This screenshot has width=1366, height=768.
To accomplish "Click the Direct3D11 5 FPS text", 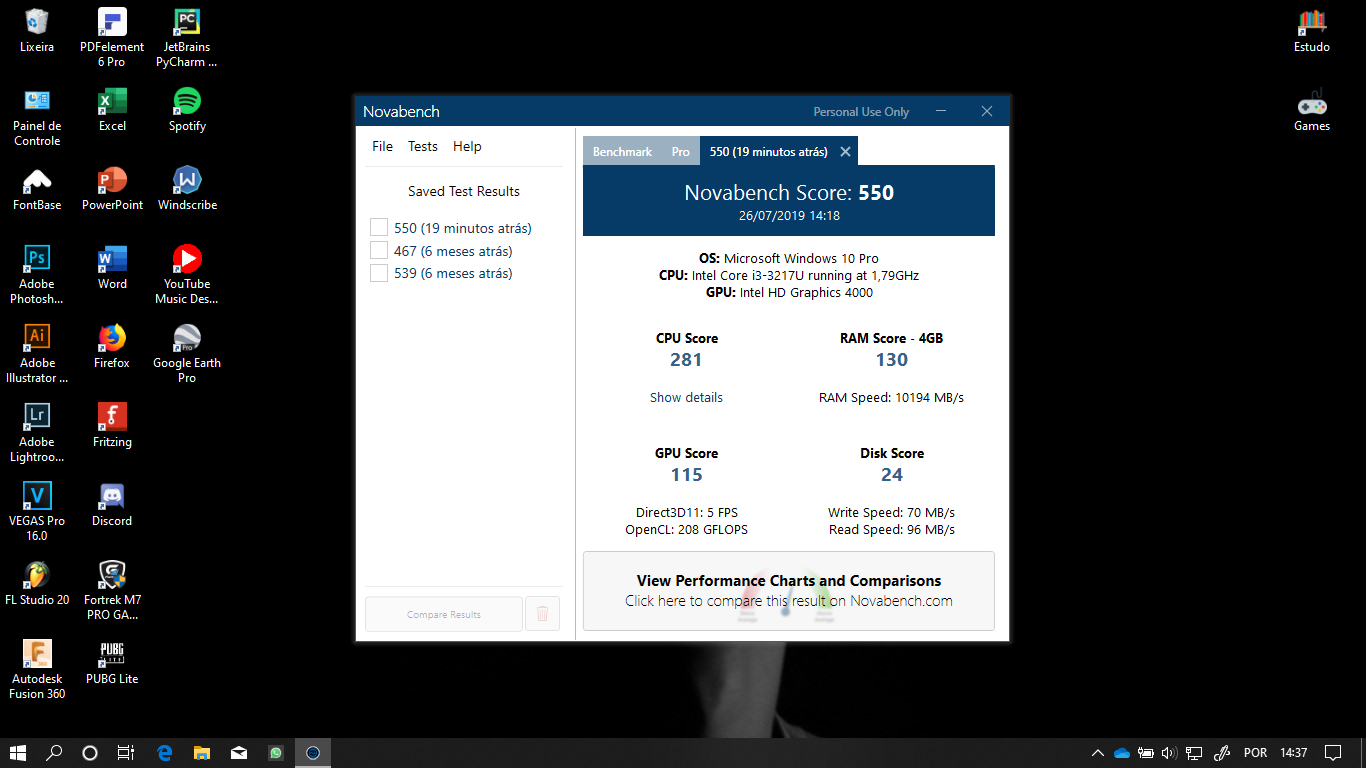I will point(686,513).
